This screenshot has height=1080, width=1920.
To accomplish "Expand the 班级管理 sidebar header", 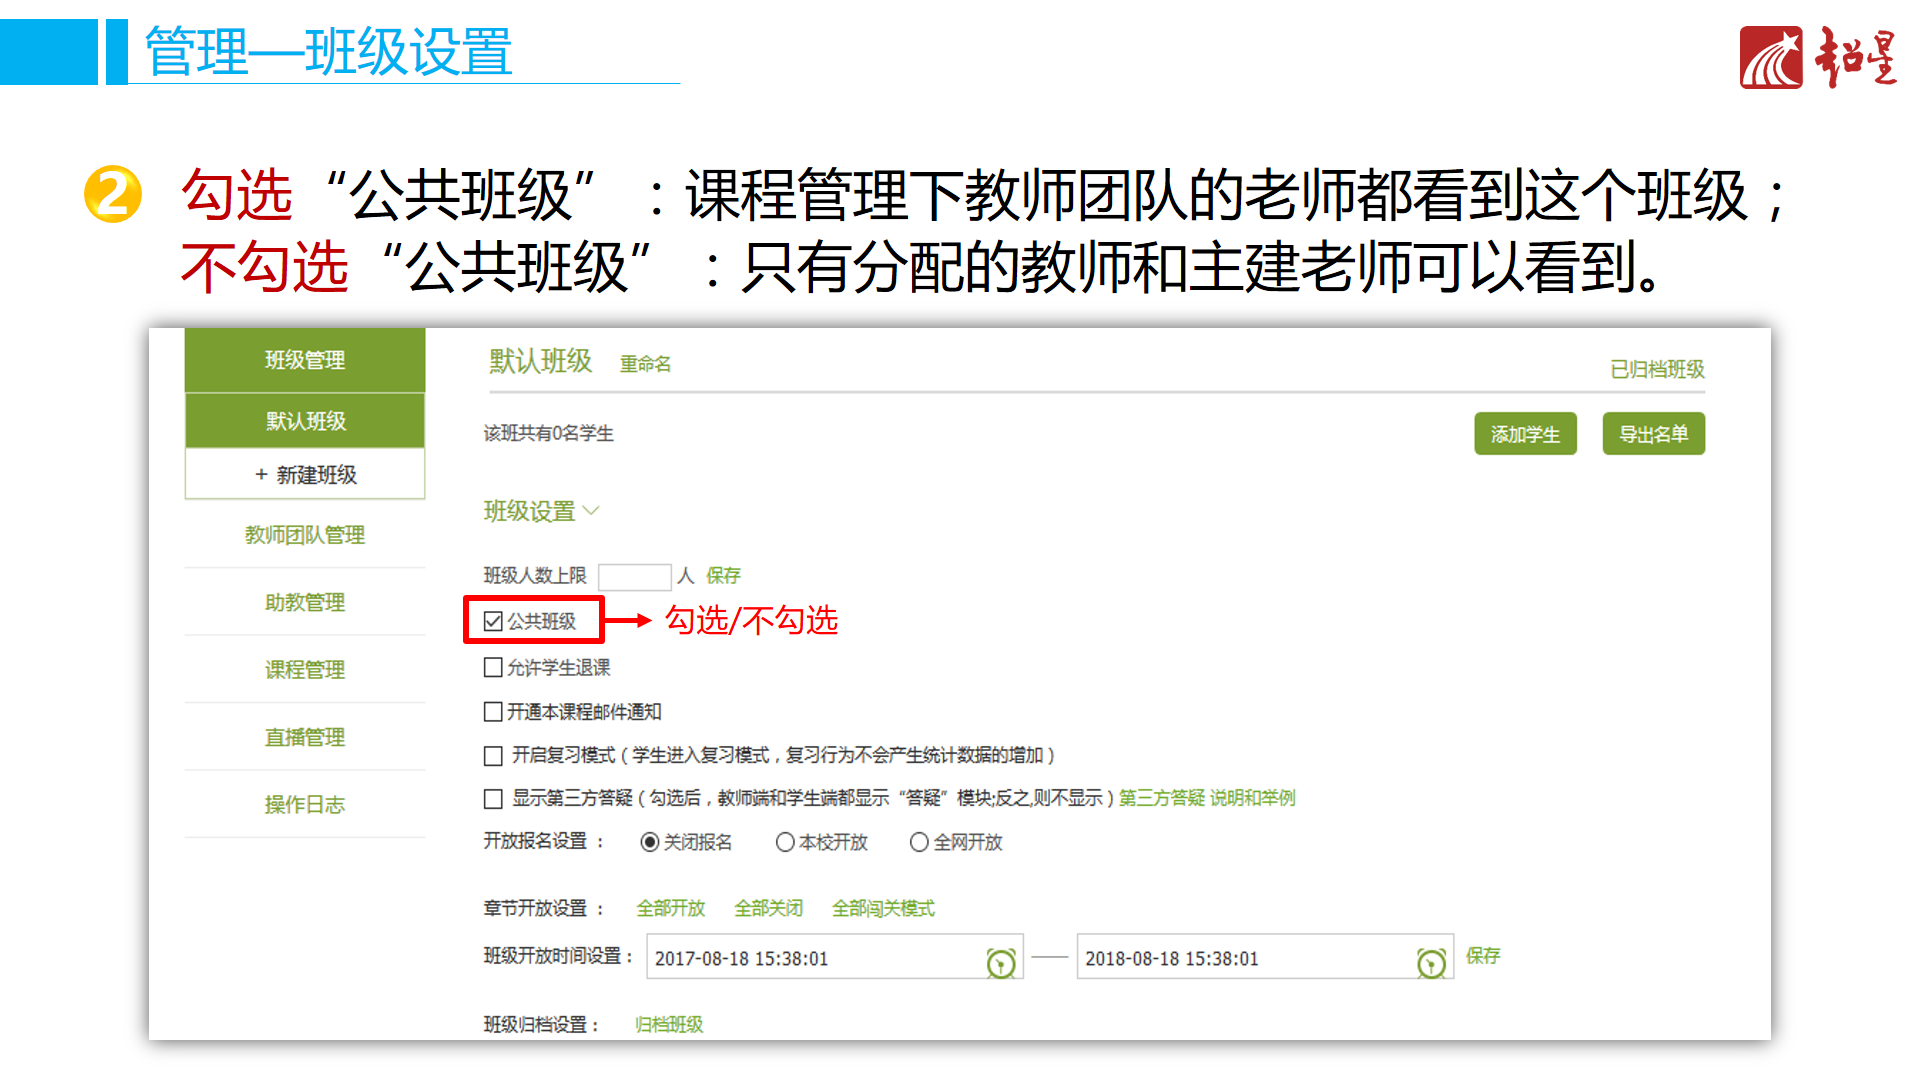I will (x=305, y=360).
